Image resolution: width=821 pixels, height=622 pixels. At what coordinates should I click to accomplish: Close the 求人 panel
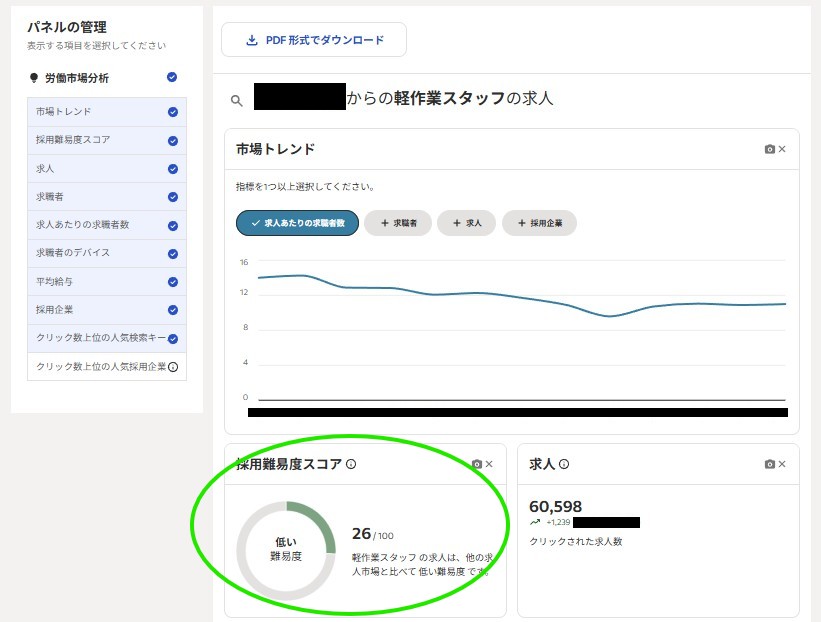pyautogui.click(x=782, y=464)
